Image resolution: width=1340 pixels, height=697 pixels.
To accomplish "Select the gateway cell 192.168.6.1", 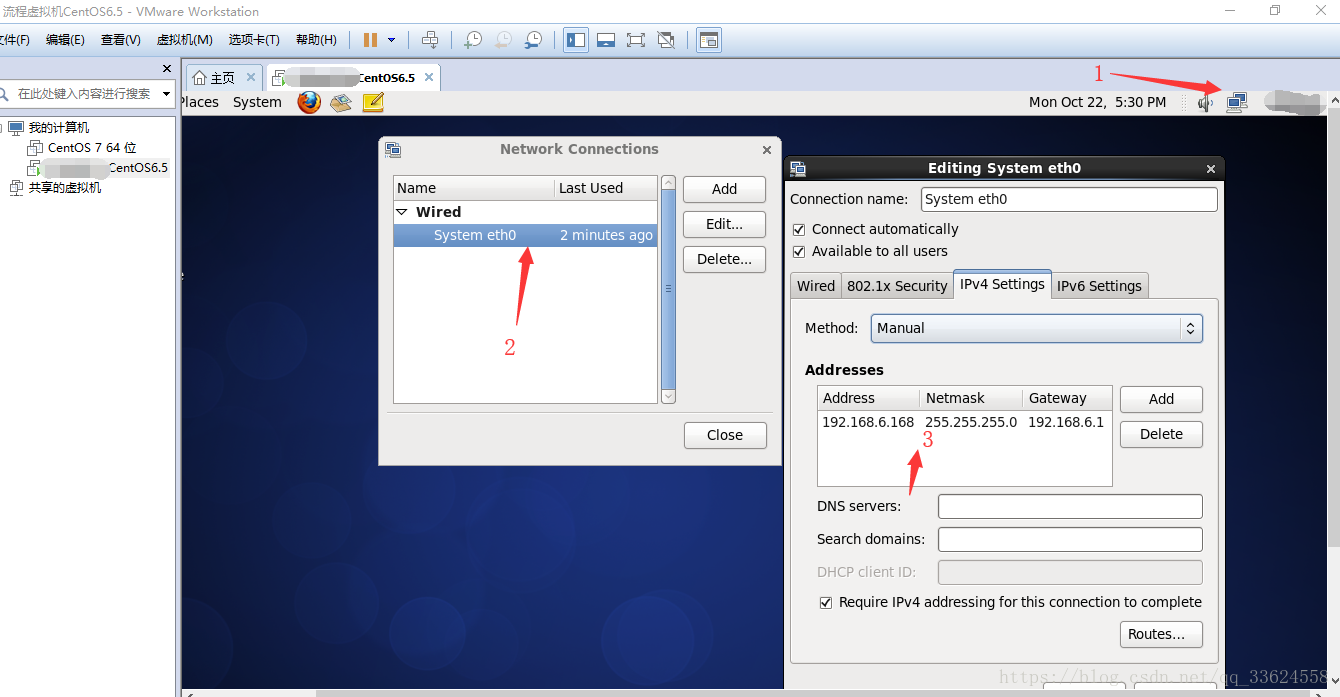I will coord(1066,422).
